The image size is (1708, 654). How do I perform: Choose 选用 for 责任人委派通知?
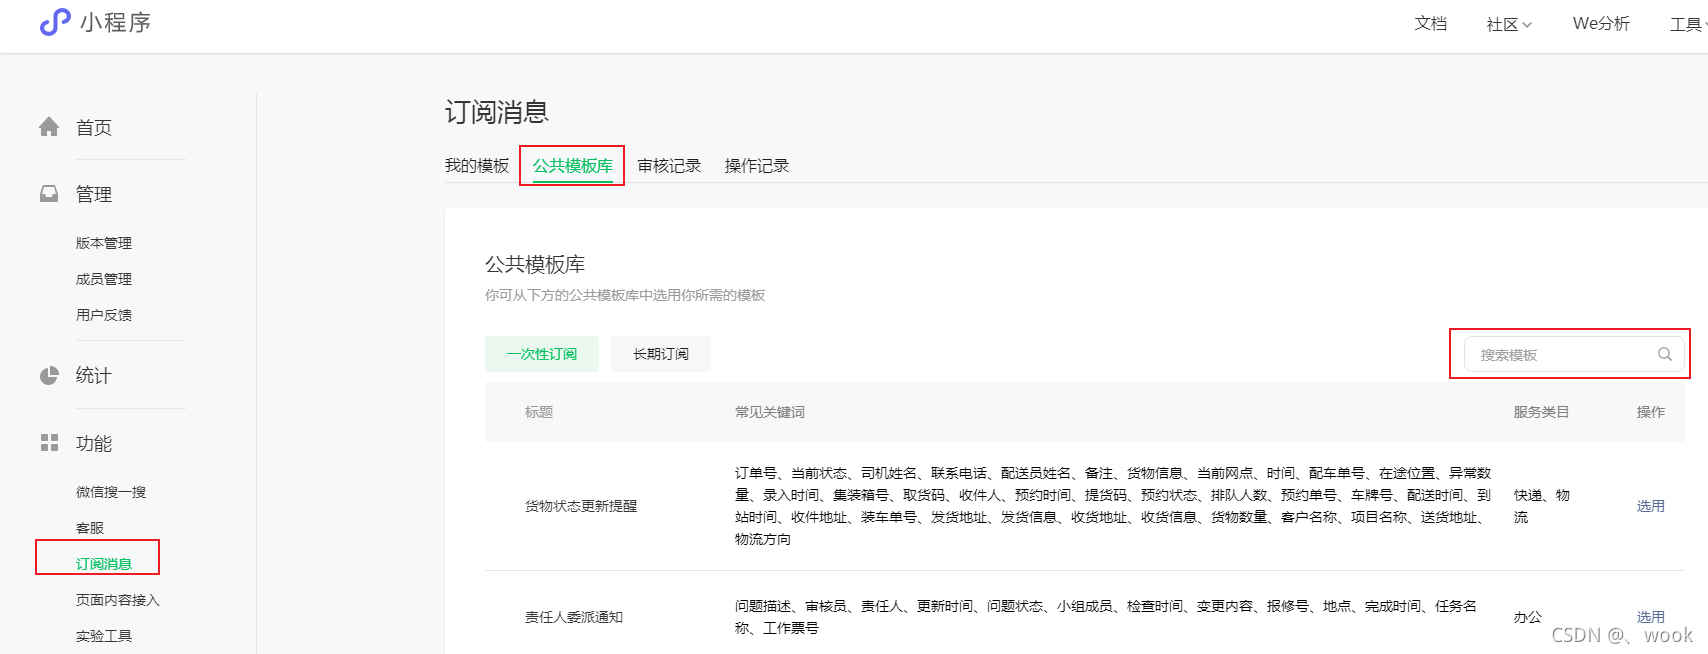pyautogui.click(x=1651, y=617)
